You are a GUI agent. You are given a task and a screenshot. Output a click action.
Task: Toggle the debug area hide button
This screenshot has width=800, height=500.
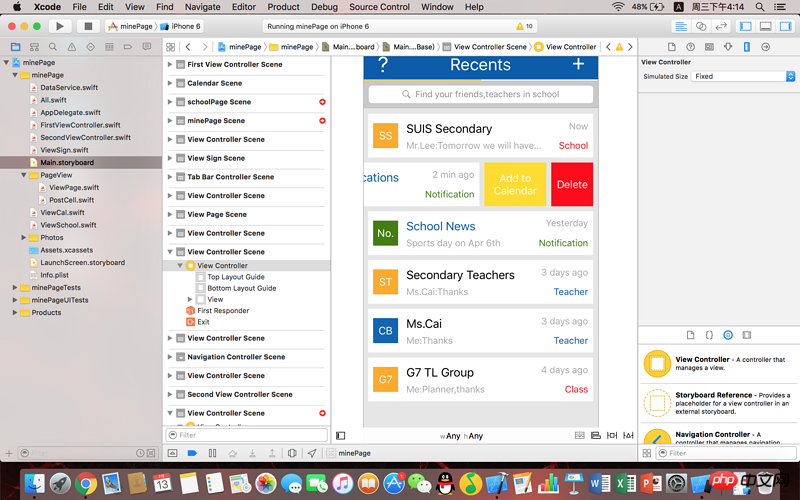tap(172, 453)
